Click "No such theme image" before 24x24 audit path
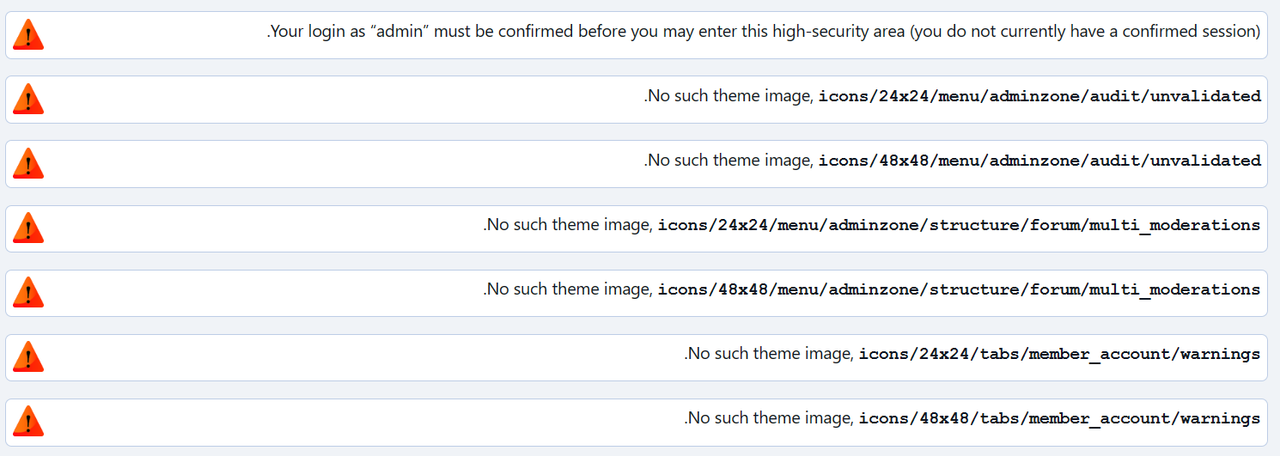This screenshot has height=456, width=1280. point(728,97)
